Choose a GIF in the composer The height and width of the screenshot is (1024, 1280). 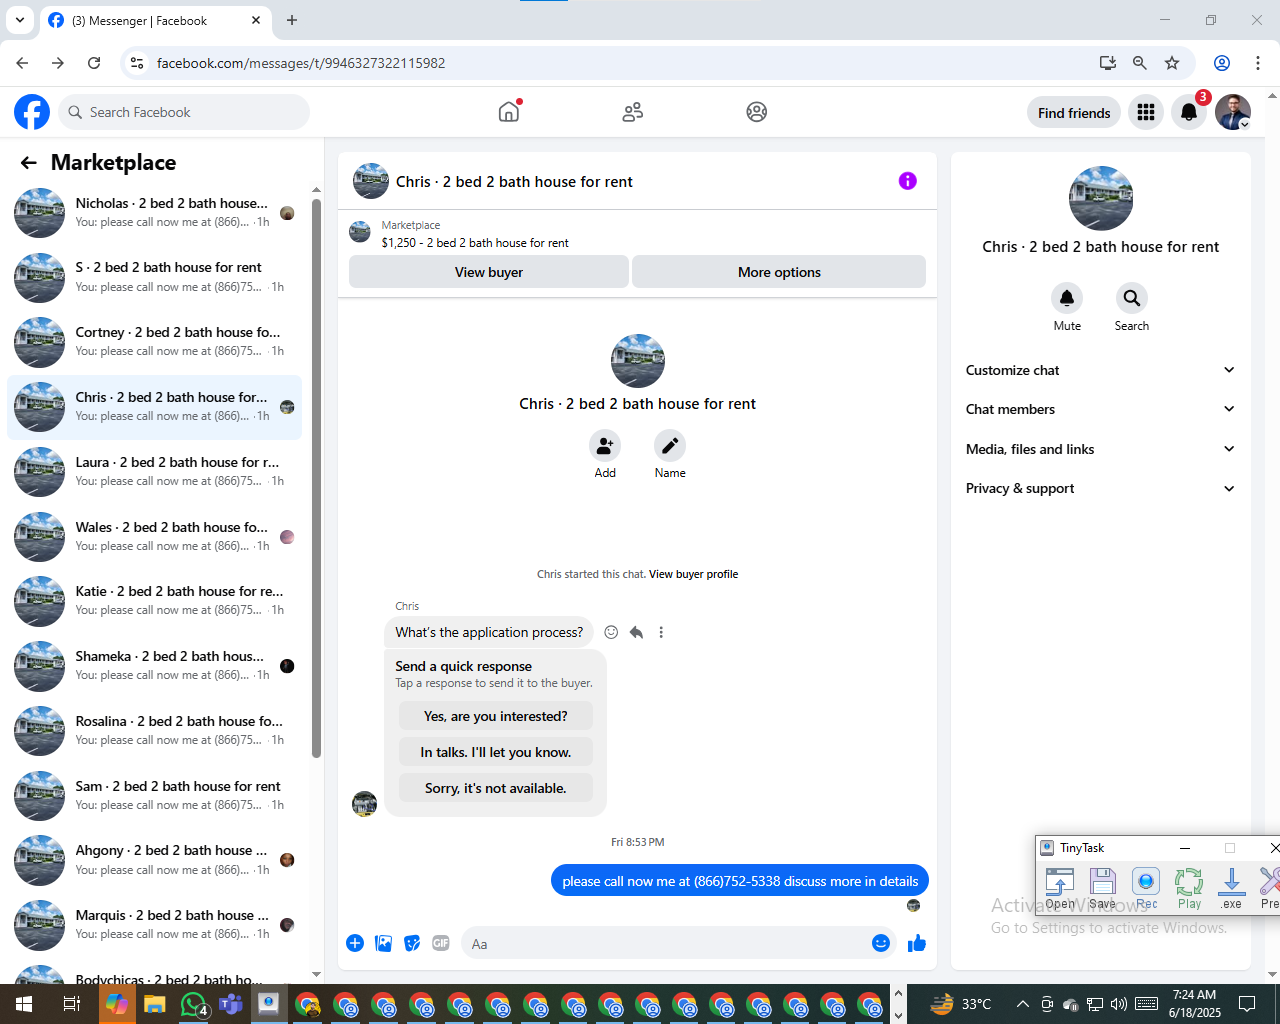(x=441, y=943)
